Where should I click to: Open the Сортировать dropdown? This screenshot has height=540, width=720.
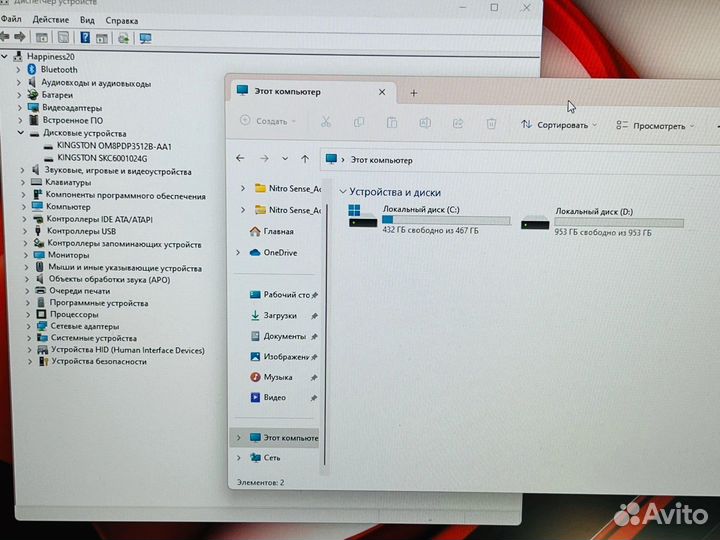[559, 125]
